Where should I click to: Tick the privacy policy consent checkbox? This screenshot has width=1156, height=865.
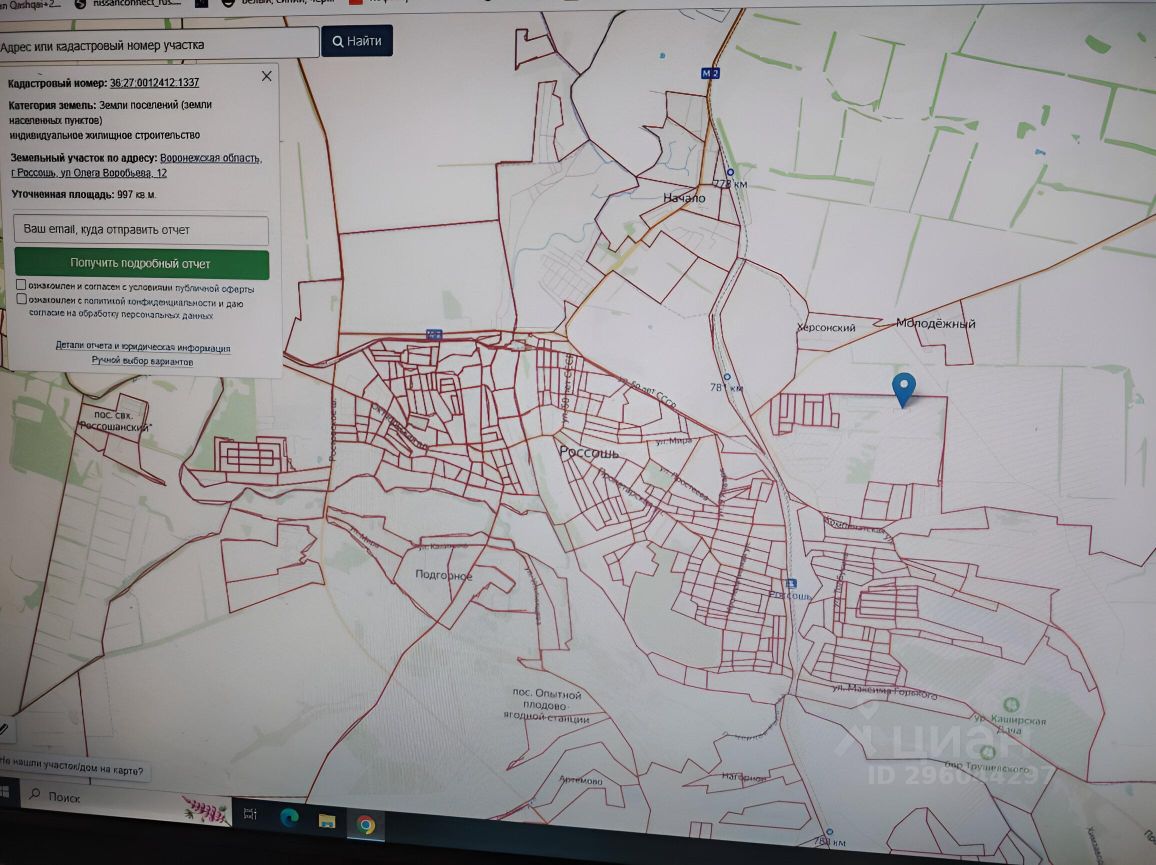pos(21,299)
